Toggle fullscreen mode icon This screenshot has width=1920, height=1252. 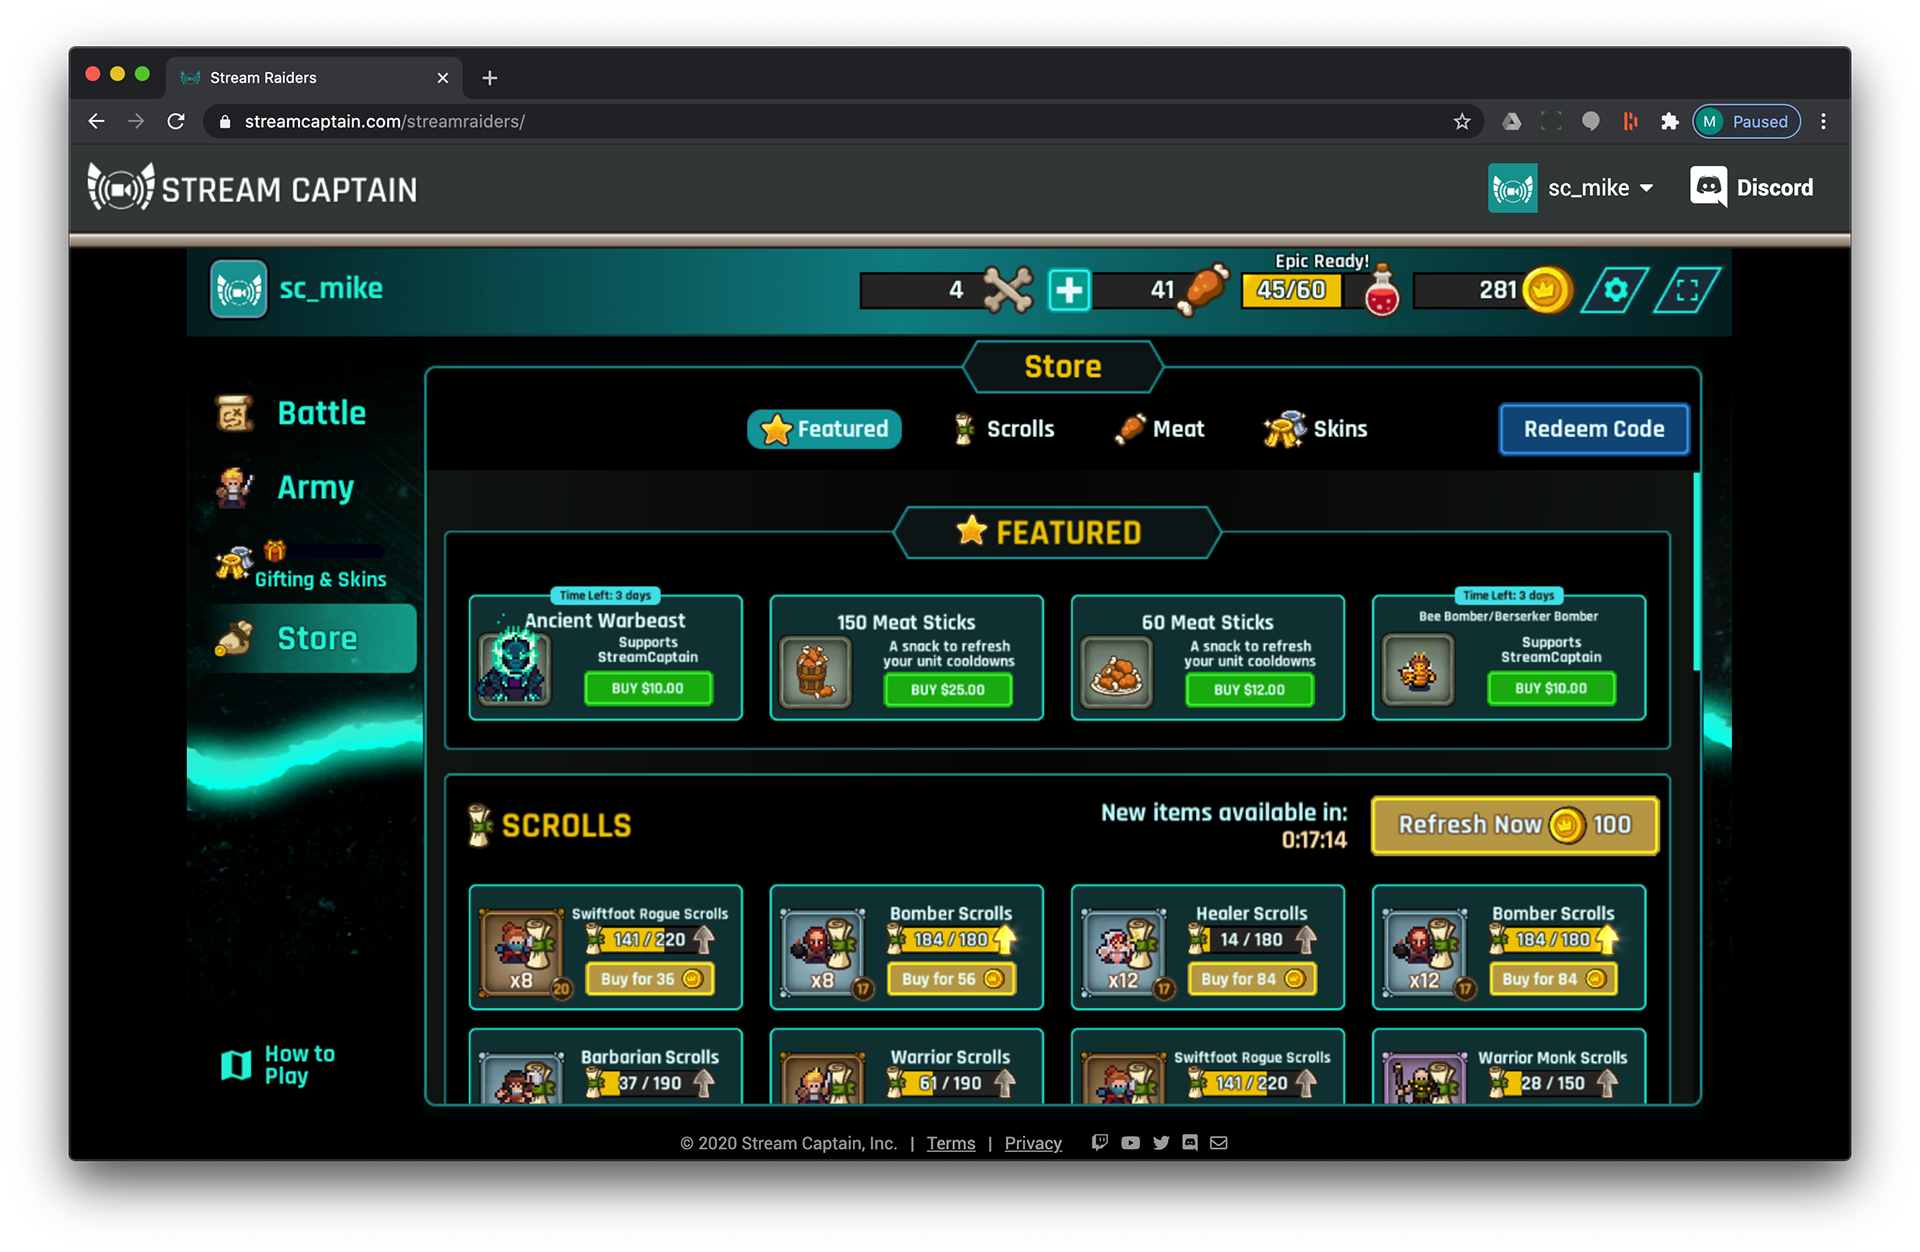click(1687, 291)
